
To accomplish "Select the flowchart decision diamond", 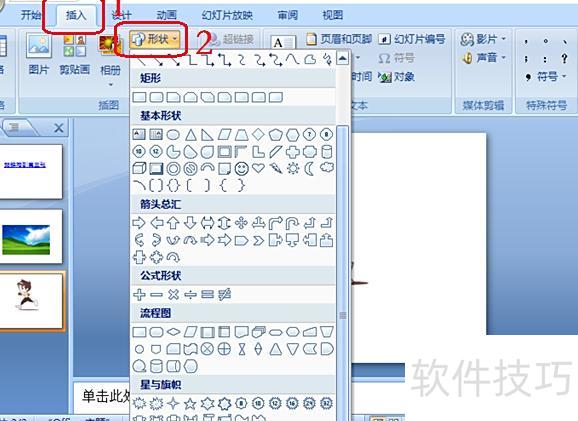I will [x=173, y=332].
